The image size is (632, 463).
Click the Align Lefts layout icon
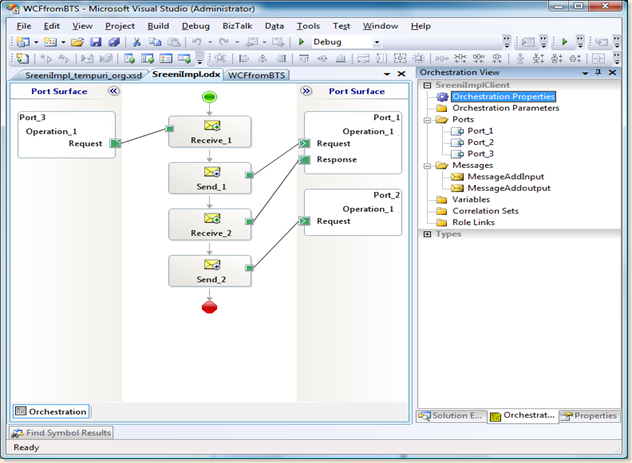pos(244,59)
